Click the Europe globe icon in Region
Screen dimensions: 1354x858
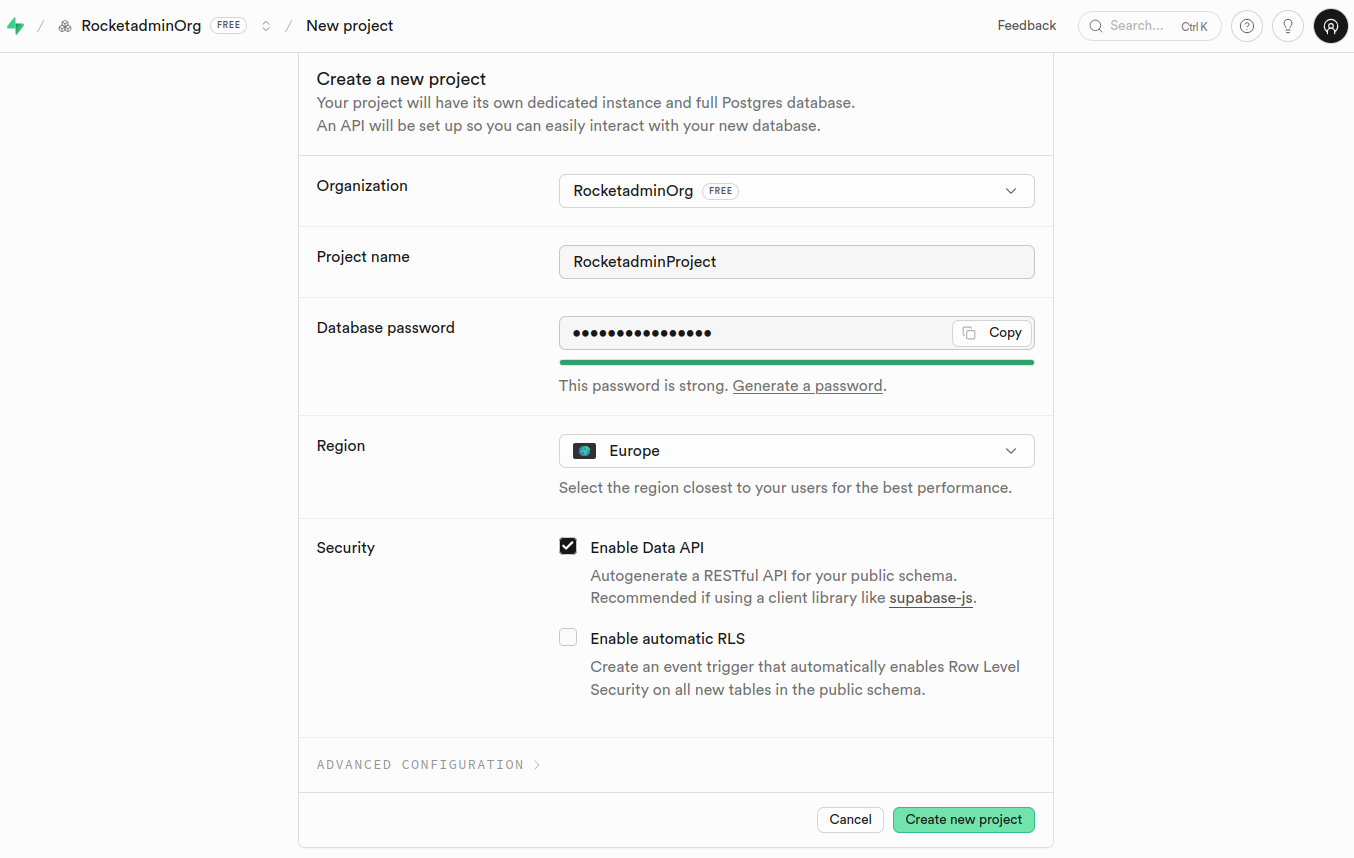pos(585,451)
